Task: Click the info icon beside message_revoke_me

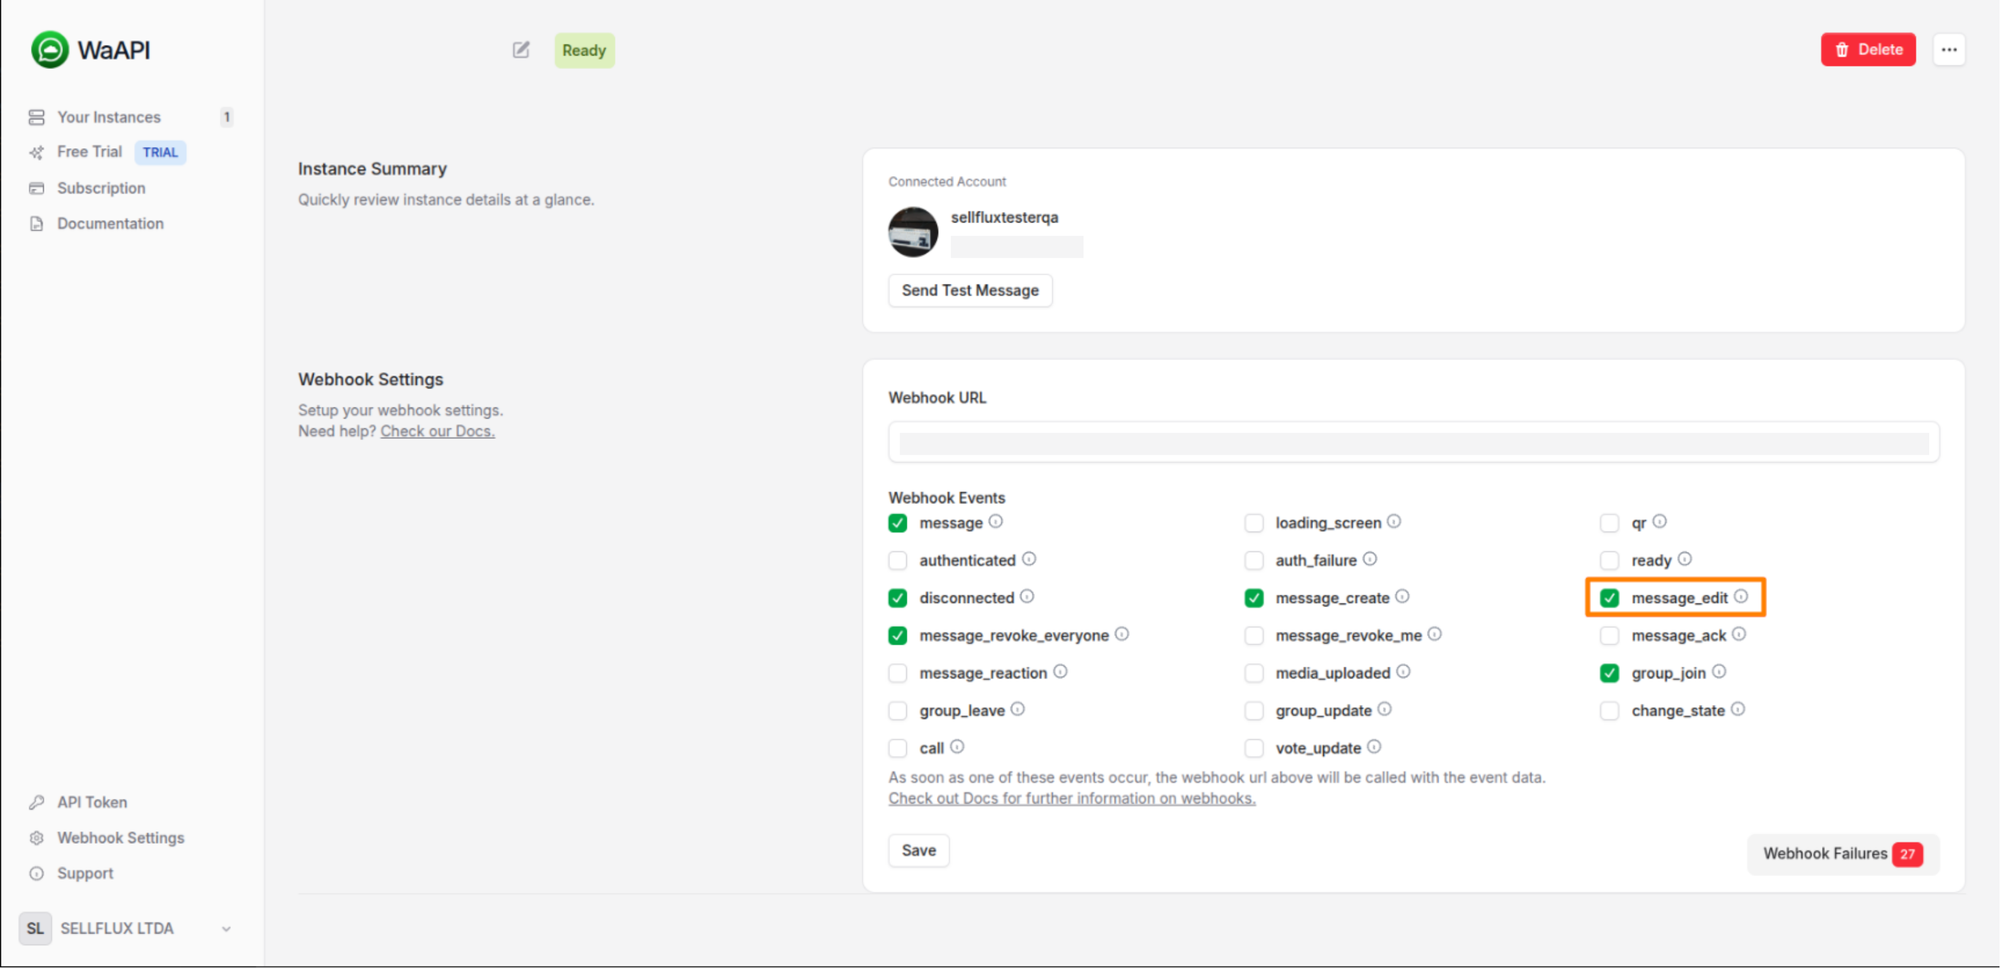Action: [x=1435, y=634]
